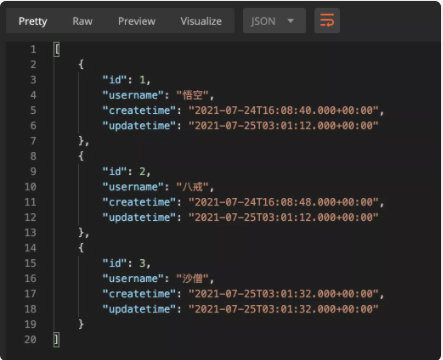Click line number 10 in the gutter
The height and width of the screenshot is (360, 443).
[30, 187]
